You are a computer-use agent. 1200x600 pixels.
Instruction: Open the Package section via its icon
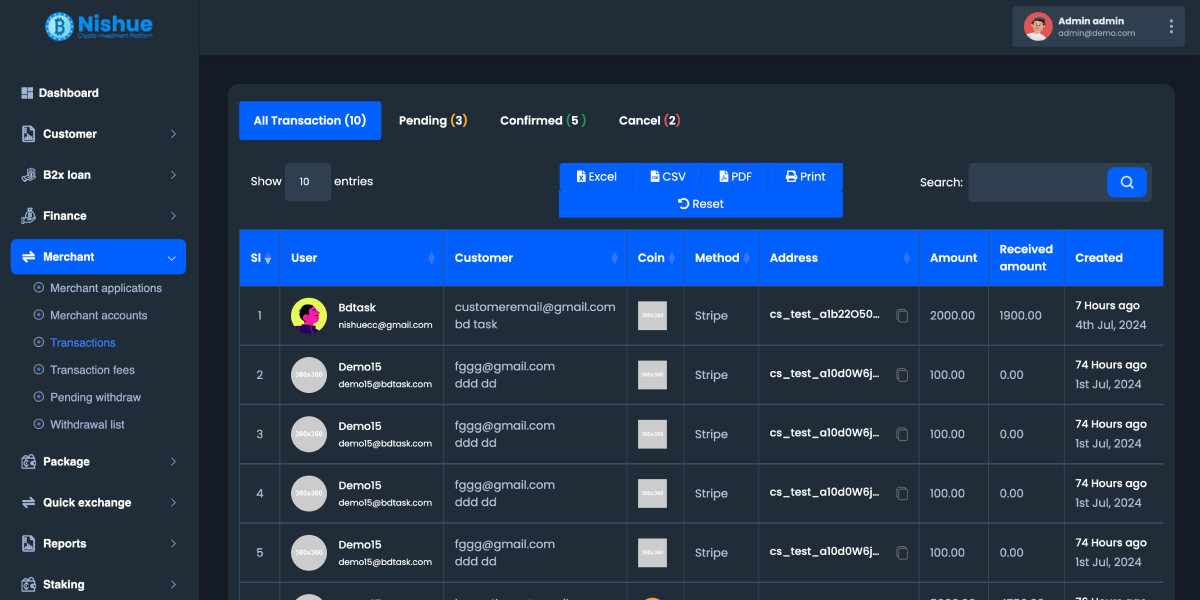(28, 461)
